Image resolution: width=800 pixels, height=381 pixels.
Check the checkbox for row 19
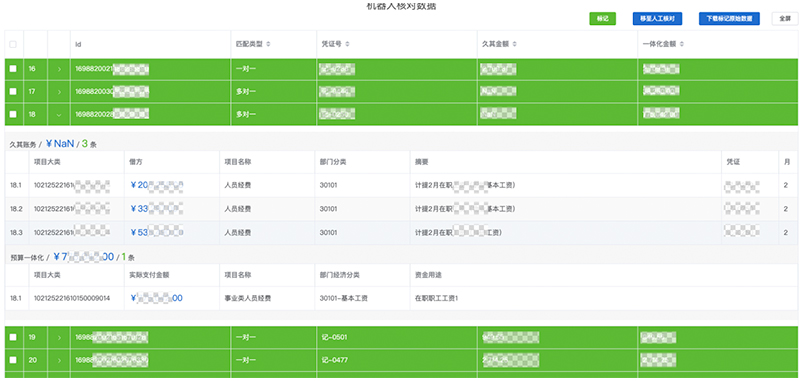(13, 337)
